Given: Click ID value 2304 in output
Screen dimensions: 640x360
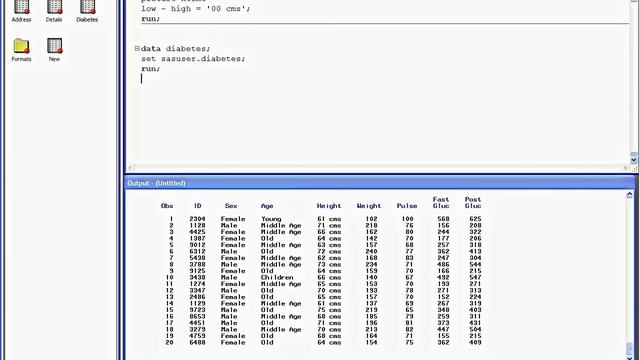Looking at the screenshot, I should coord(197,219).
